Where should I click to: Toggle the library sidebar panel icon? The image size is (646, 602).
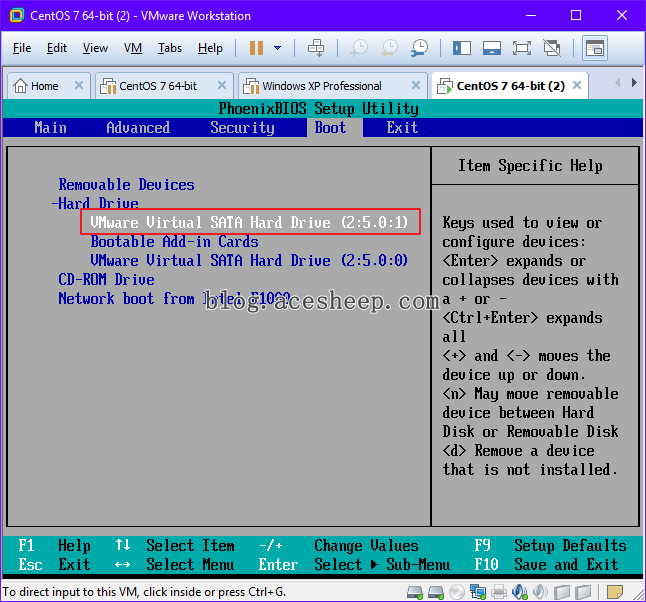coord(462,48)
